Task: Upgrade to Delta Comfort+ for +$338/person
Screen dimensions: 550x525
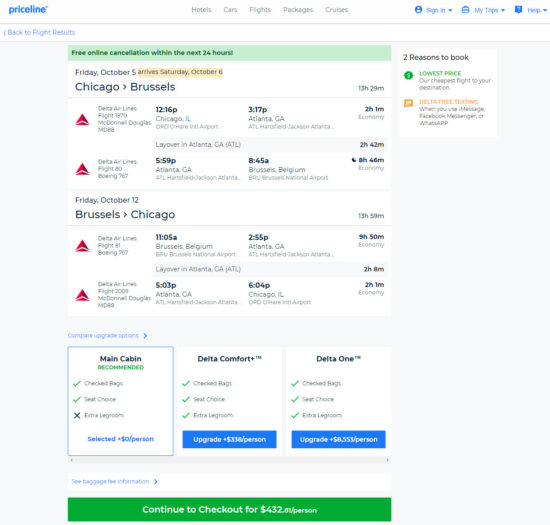Action: (x=229, y=439)
